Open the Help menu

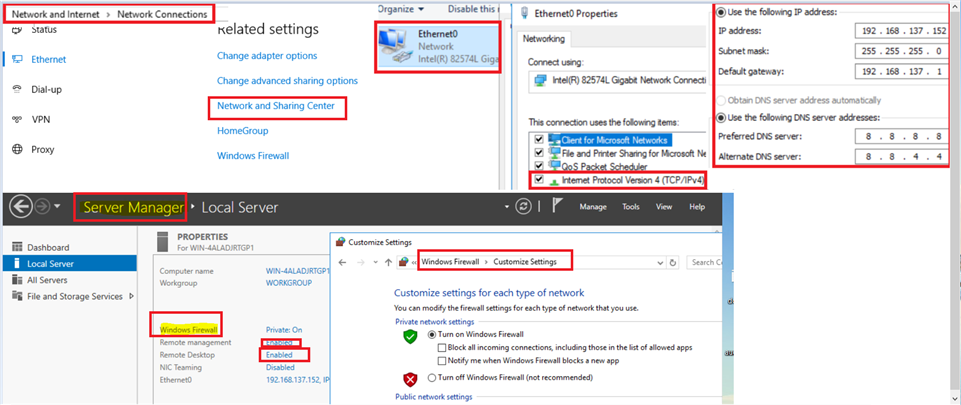[697, 207]
